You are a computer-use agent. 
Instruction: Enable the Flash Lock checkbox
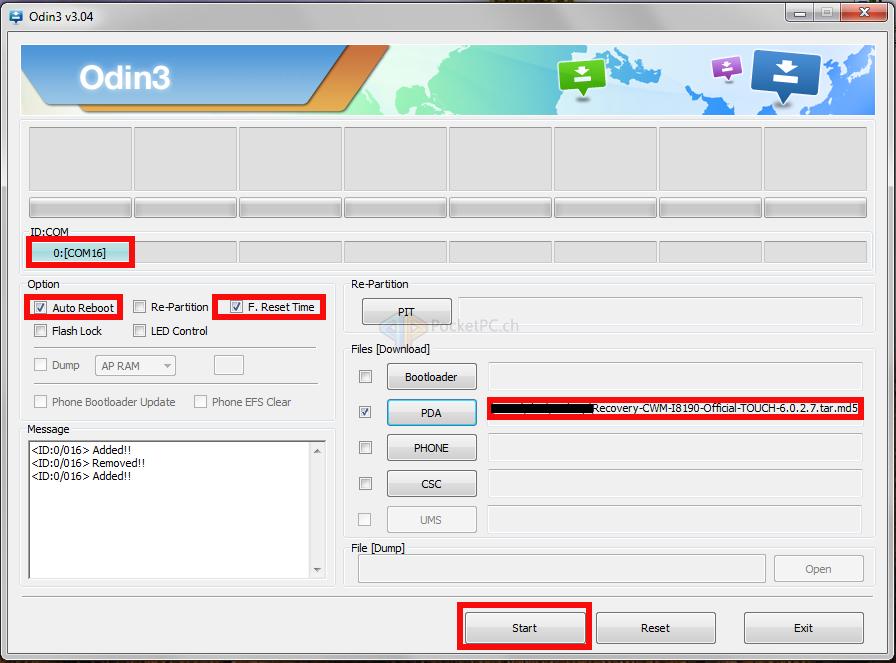coord(41,331)
